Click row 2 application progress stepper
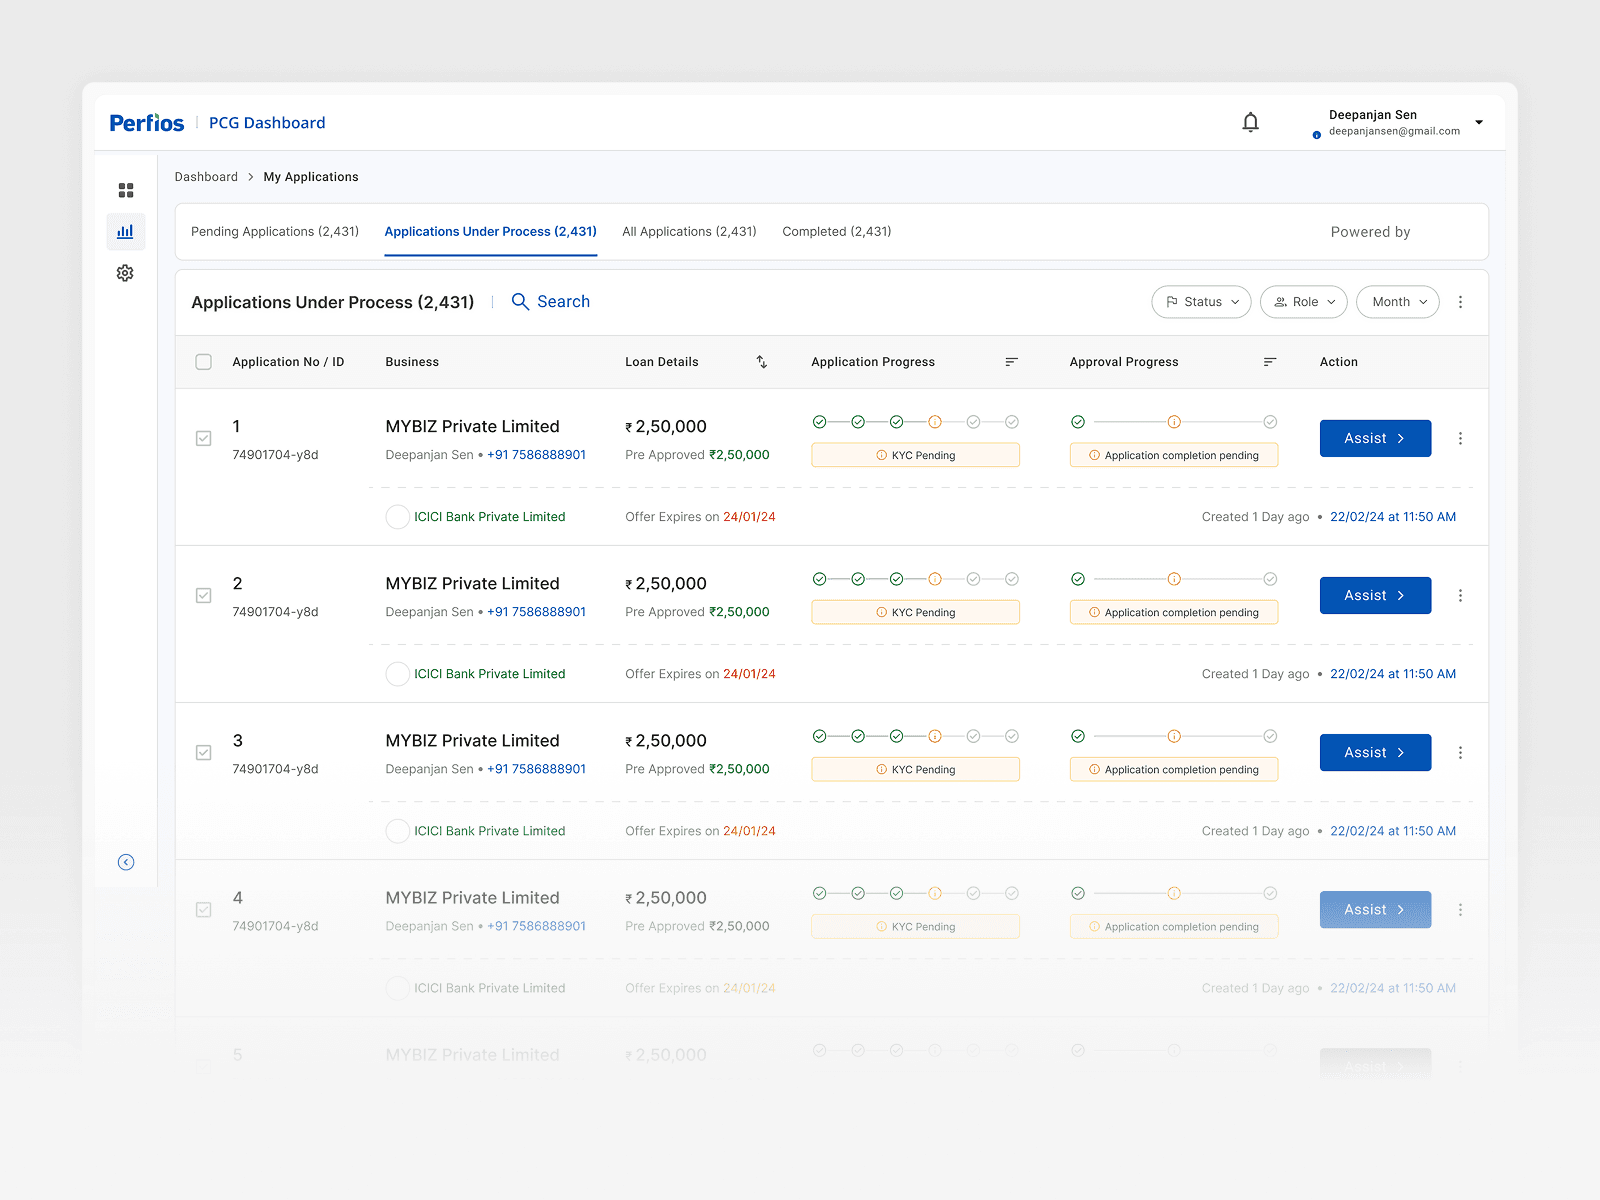The height and width of the screenshot is (1200, 1600). pos(916,579)
